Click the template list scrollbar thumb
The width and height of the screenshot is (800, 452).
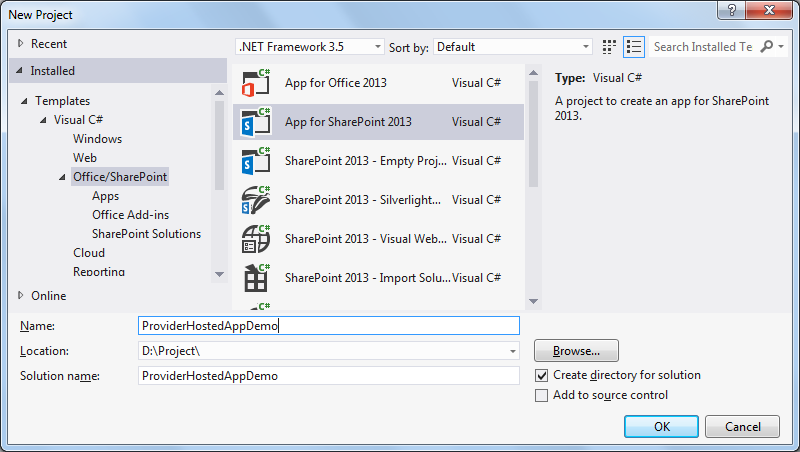coord(533,134)
